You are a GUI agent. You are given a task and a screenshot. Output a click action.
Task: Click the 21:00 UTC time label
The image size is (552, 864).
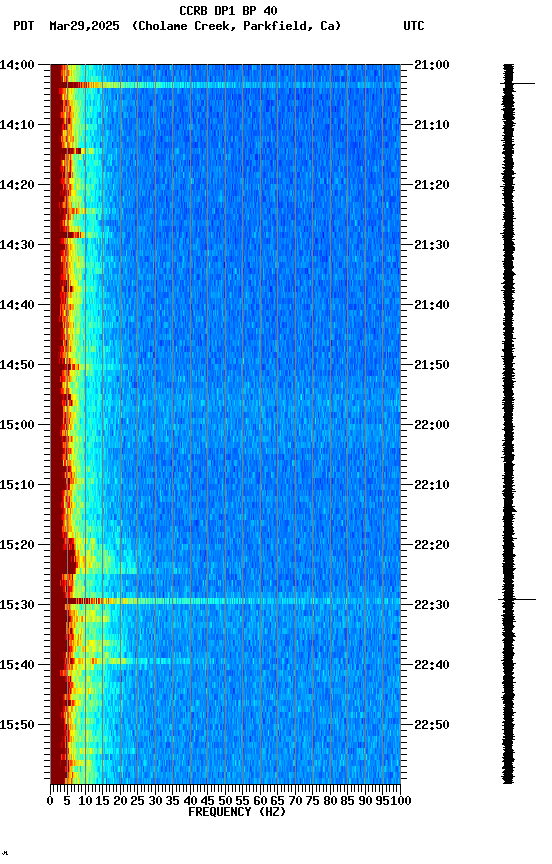point(432,65)
